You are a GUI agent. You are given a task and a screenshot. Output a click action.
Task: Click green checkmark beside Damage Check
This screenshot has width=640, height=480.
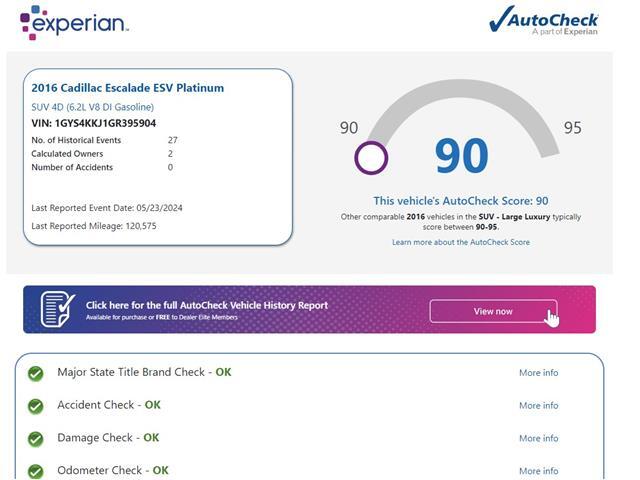pos(36,439)
